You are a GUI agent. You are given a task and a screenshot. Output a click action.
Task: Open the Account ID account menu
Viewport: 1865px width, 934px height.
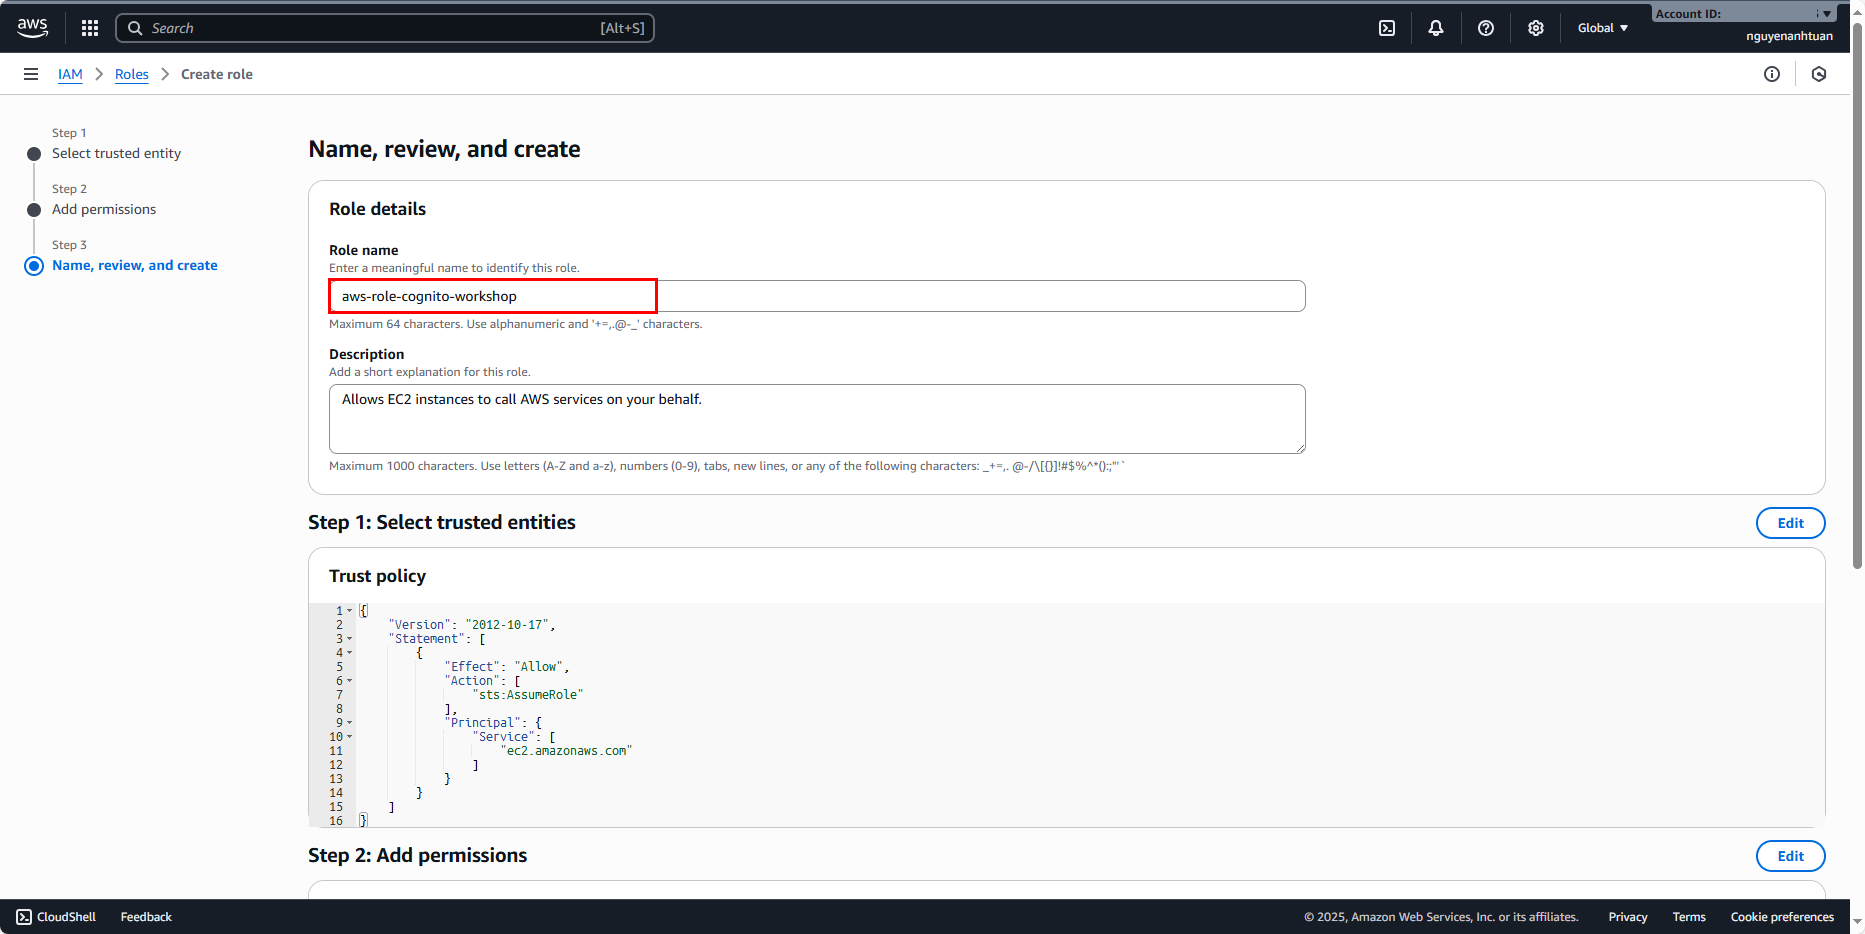point(1743,14)
